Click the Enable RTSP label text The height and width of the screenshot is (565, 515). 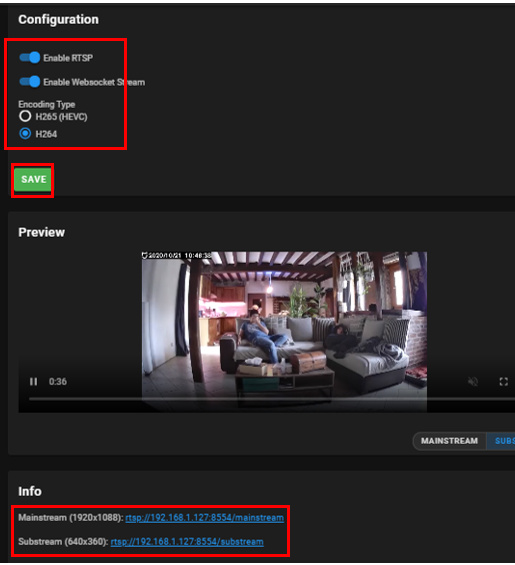point(68,58)
